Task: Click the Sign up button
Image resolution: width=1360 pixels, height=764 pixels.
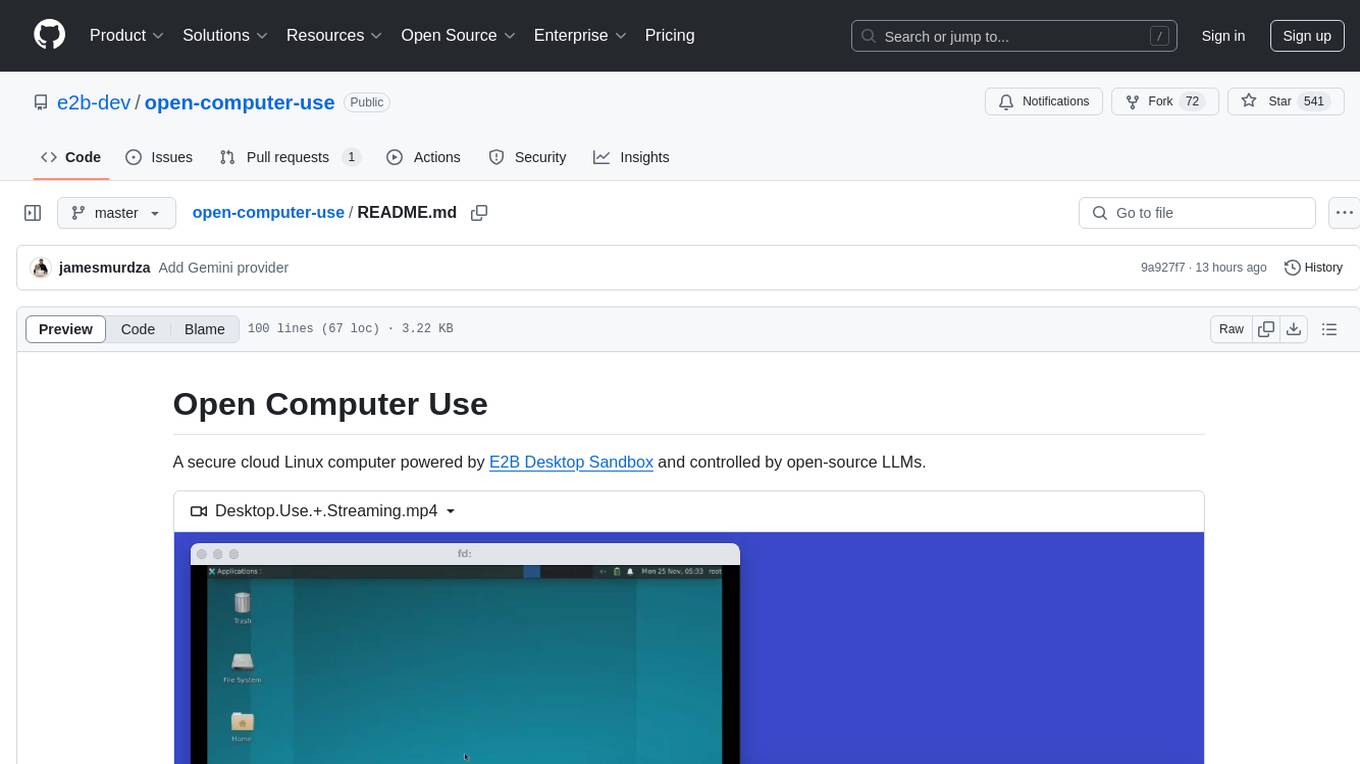Action: pyautogui.click(x=1307, y=36)
